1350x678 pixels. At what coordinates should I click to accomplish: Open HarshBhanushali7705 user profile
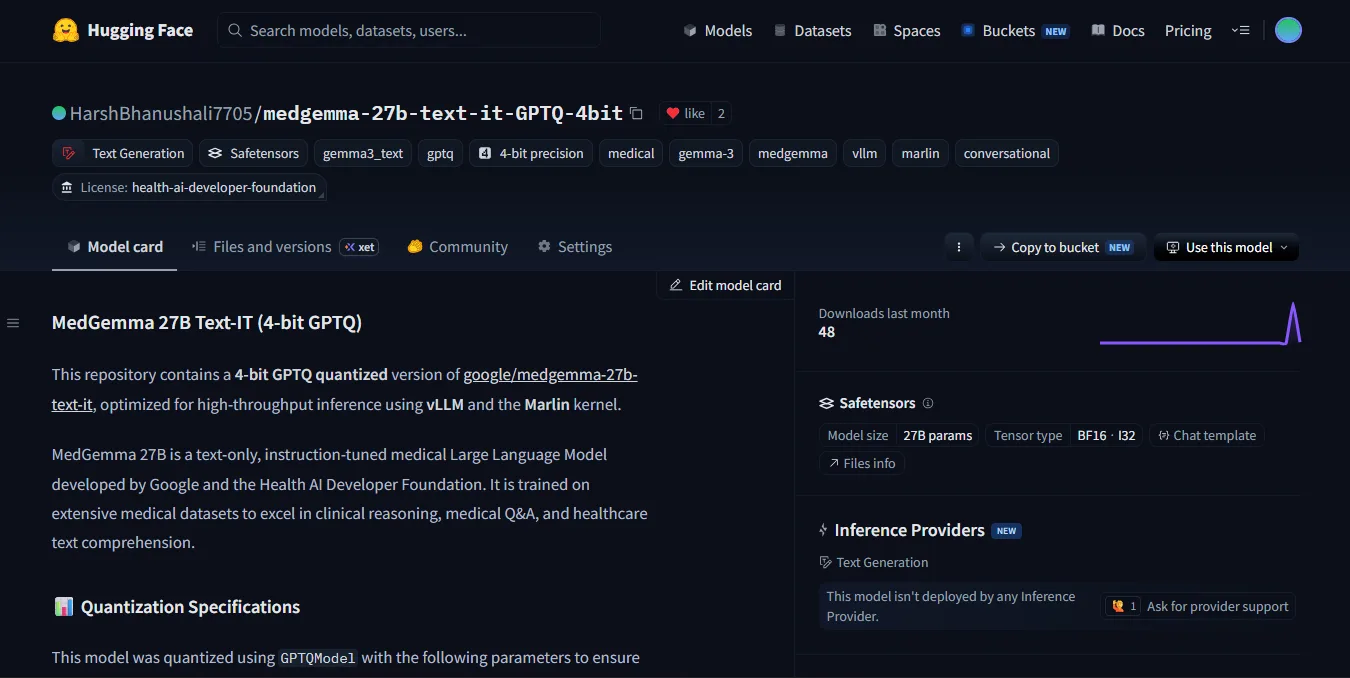[x=160, y=113]
